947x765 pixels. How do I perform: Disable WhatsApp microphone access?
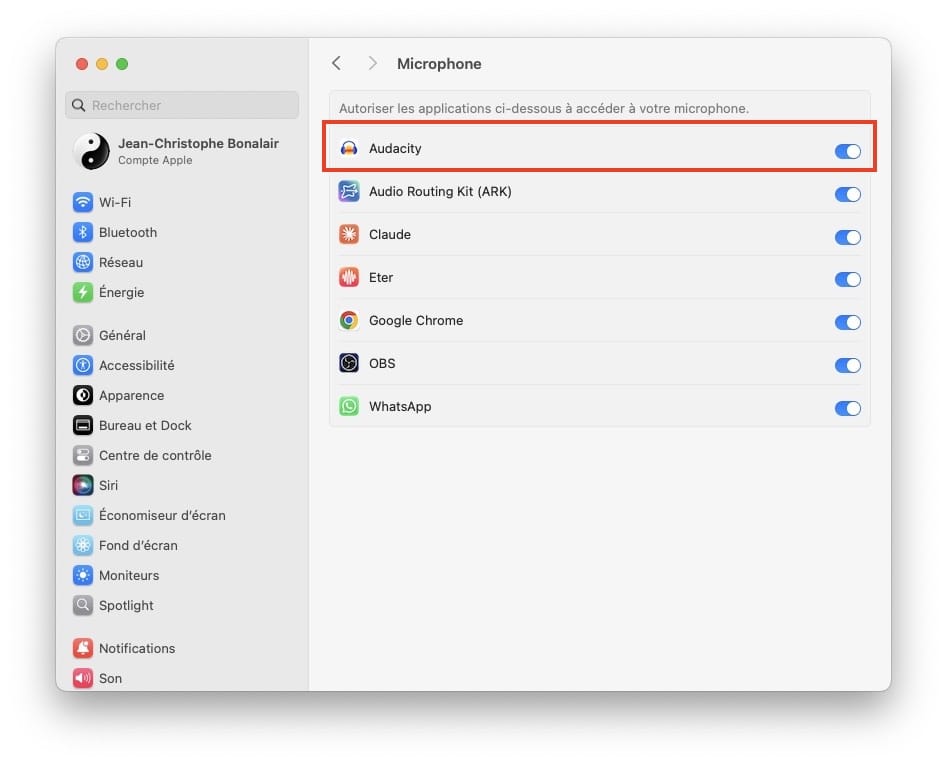coord(847,408)
